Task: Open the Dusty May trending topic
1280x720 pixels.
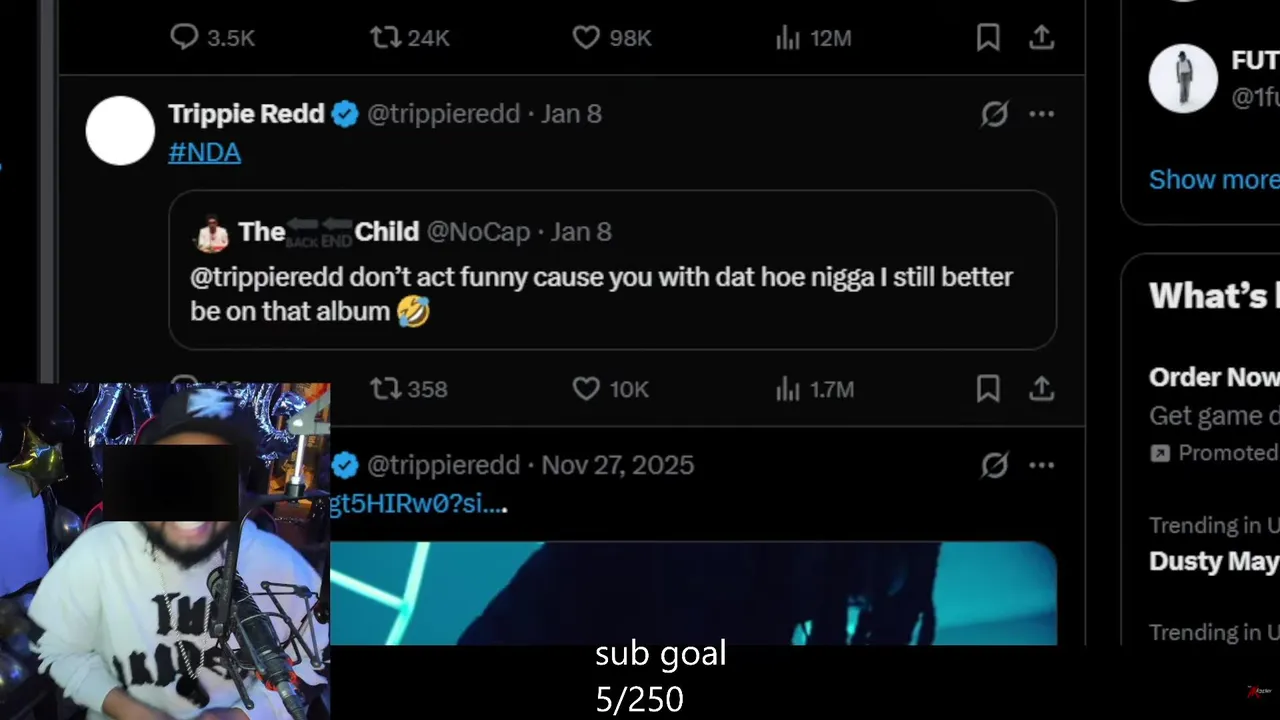Action: click(x=1214, y=561)
